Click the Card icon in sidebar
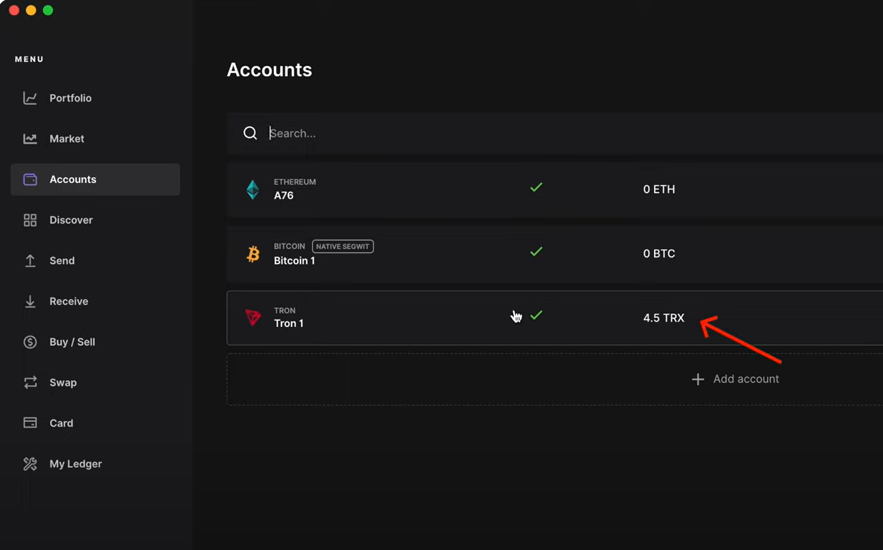883x550 pixels. [30, 423]
